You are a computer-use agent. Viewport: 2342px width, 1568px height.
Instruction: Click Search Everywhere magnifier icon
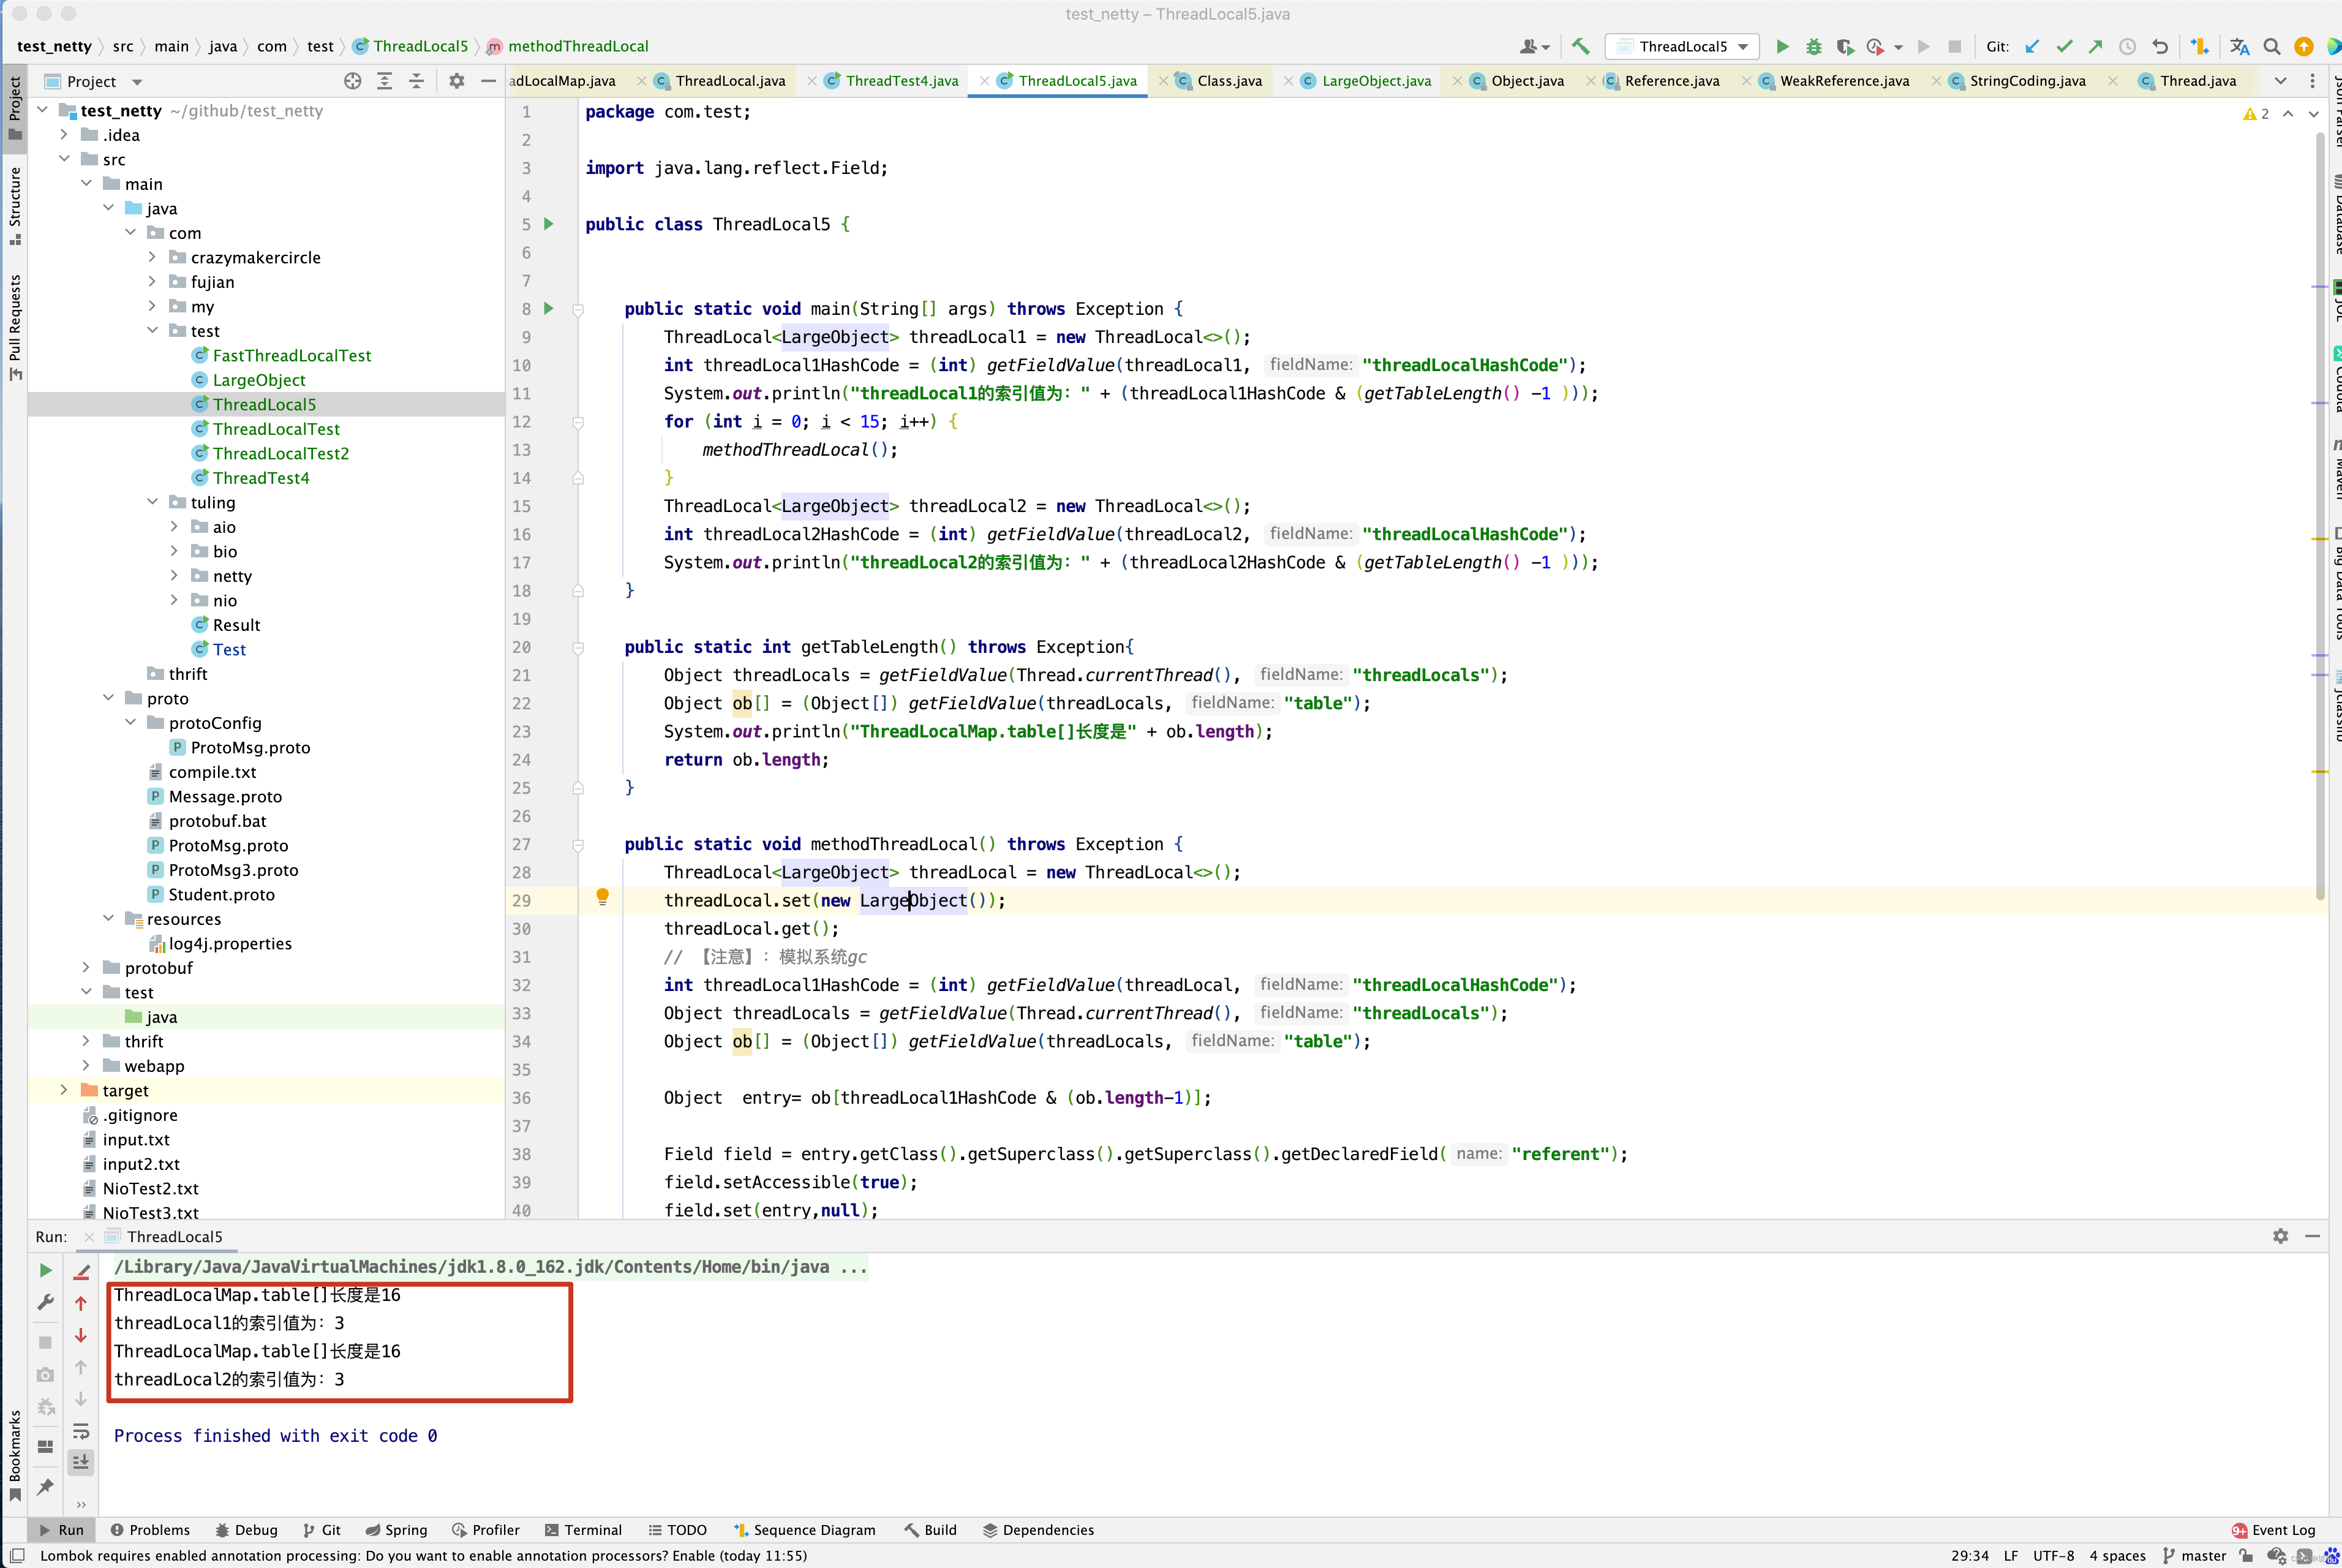[x=2271, y=46]
